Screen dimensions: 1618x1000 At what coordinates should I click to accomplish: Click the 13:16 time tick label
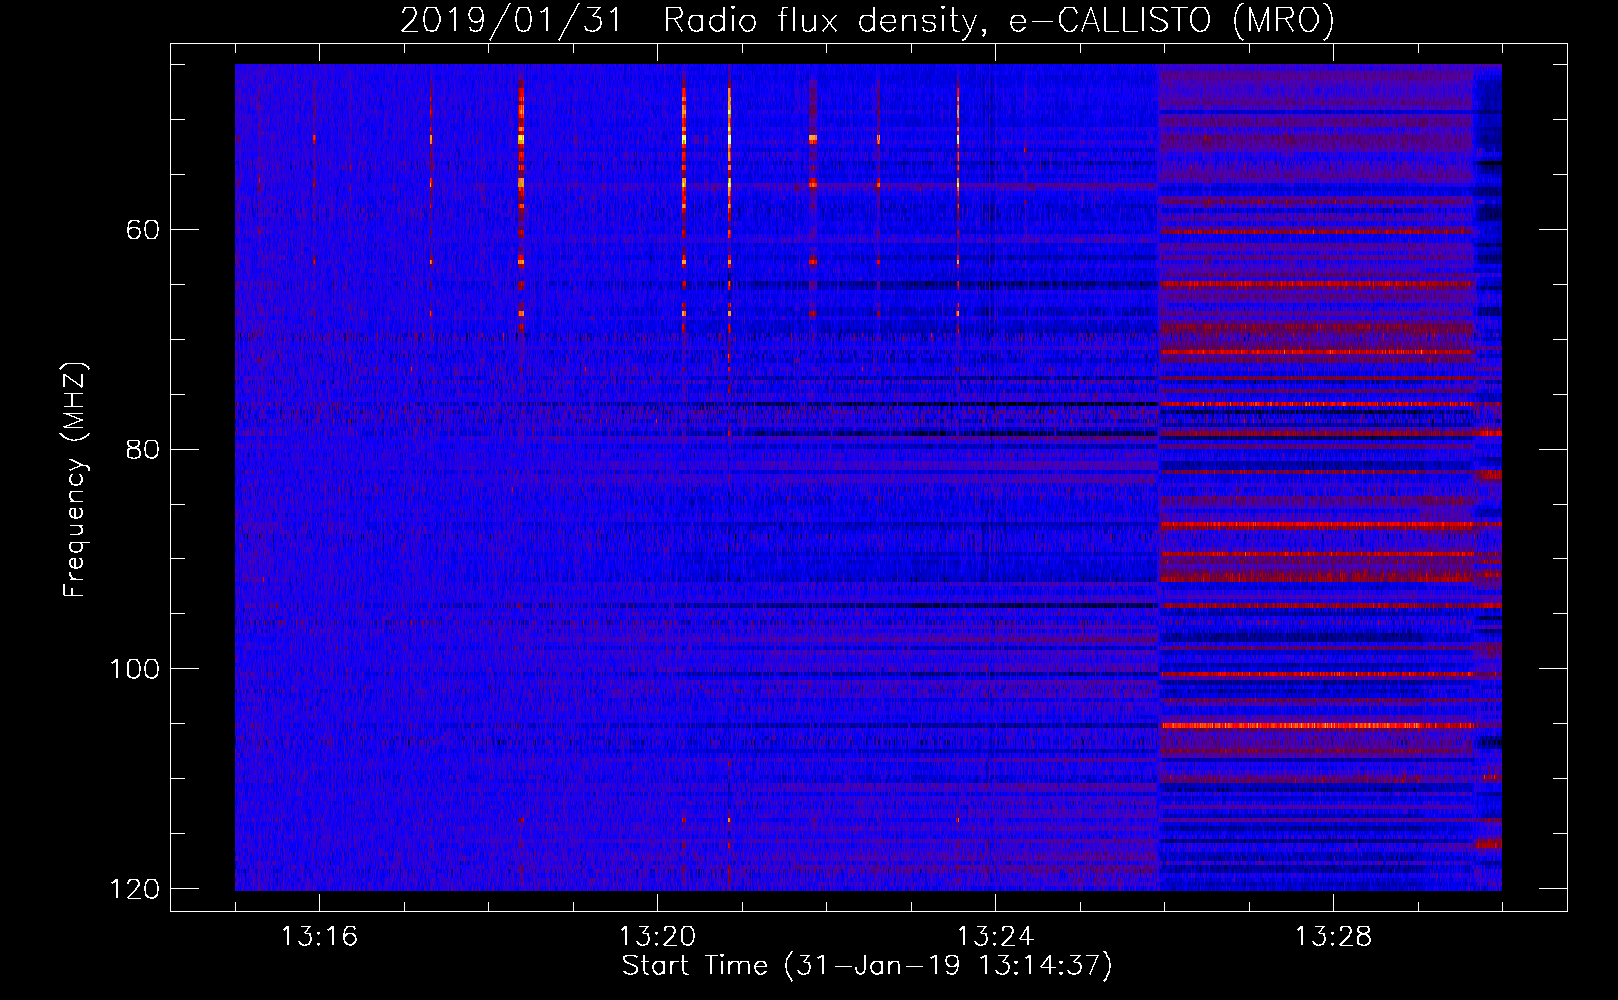tap(319, 936)
